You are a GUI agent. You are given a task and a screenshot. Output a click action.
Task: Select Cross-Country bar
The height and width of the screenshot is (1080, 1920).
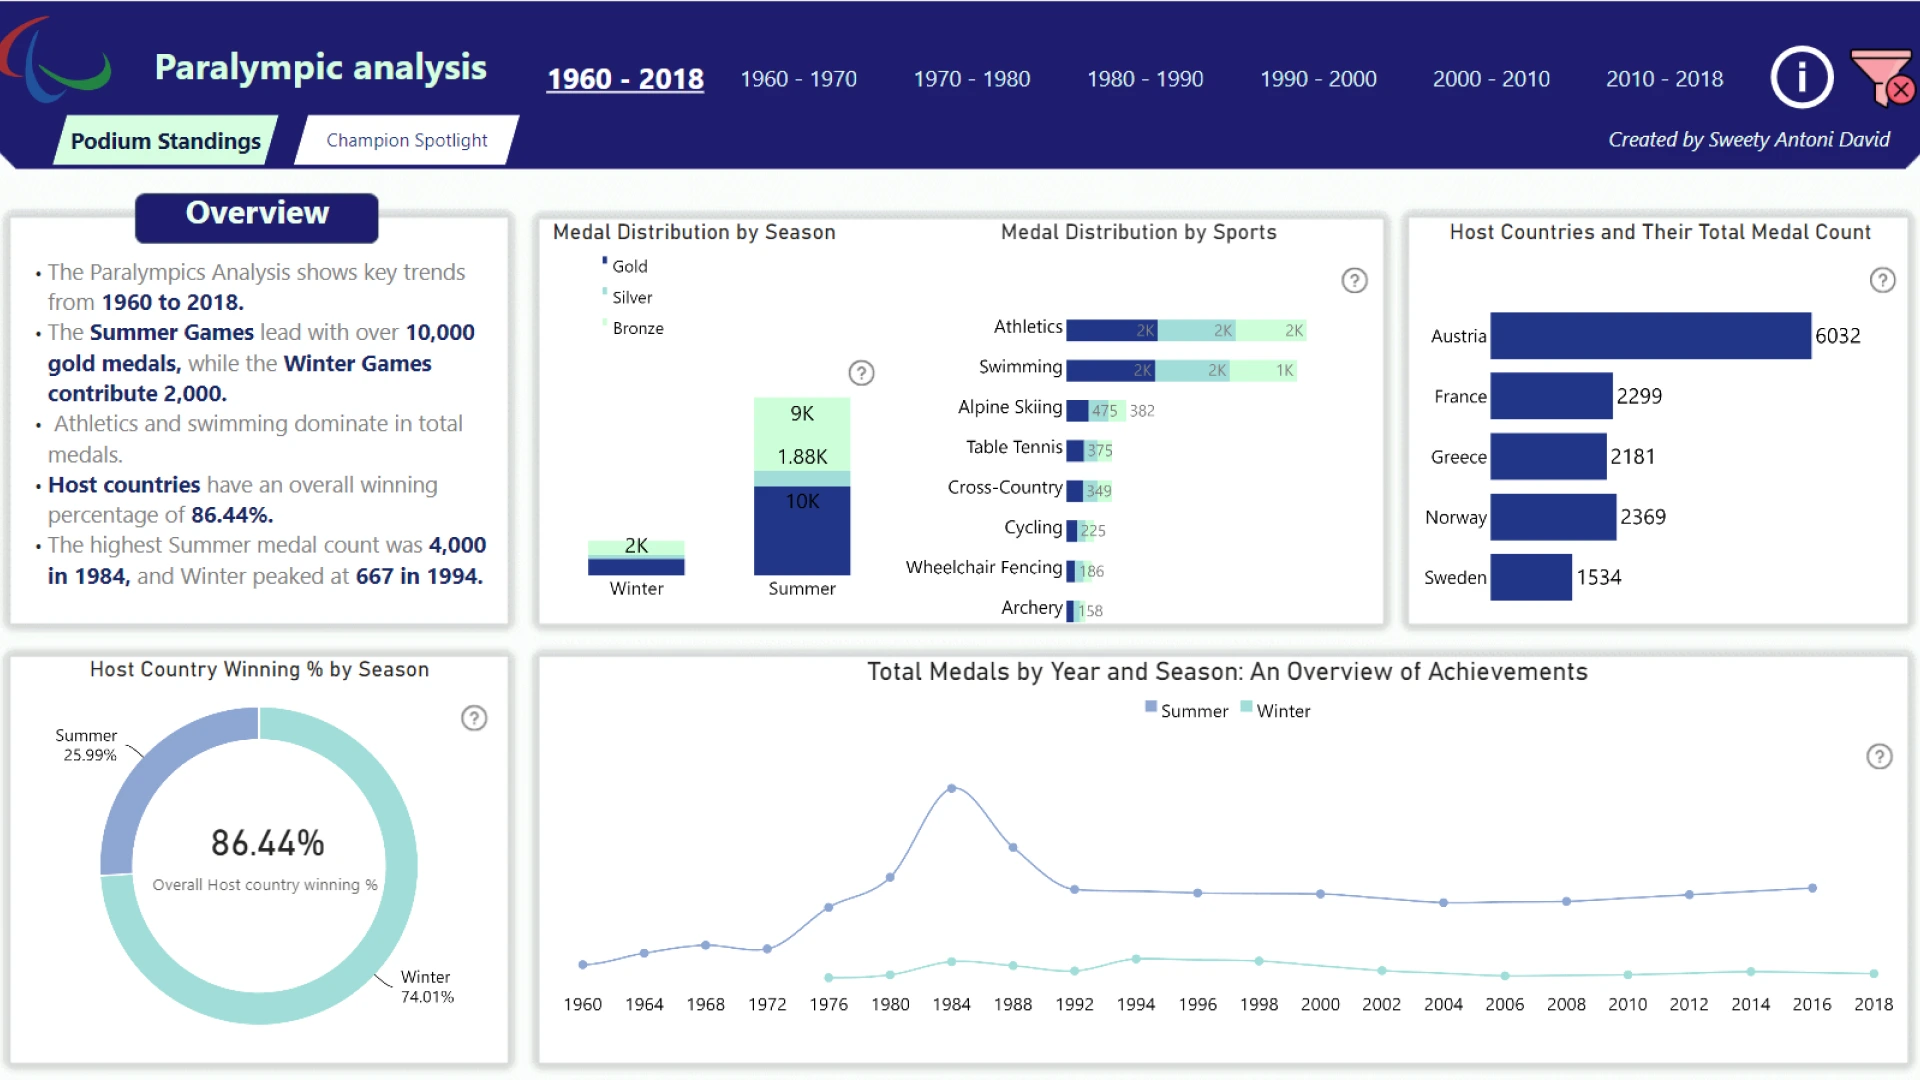pos(1088,490)
